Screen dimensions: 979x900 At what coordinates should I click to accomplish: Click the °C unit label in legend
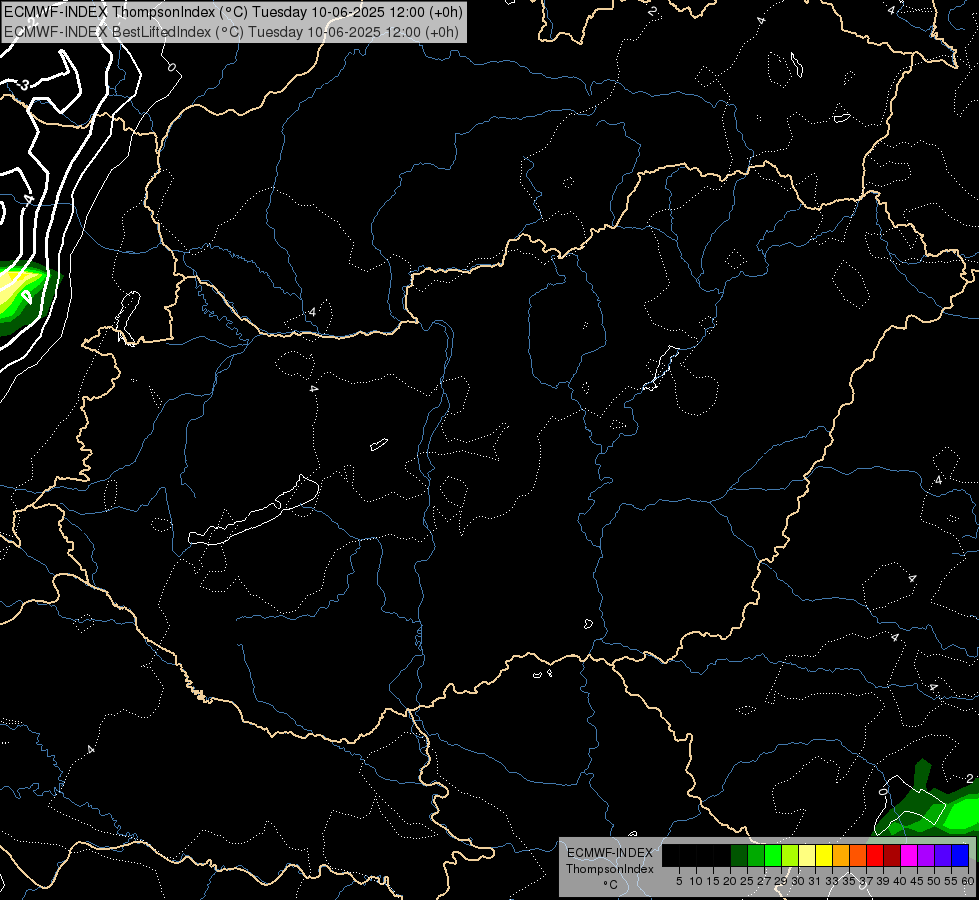611,885
